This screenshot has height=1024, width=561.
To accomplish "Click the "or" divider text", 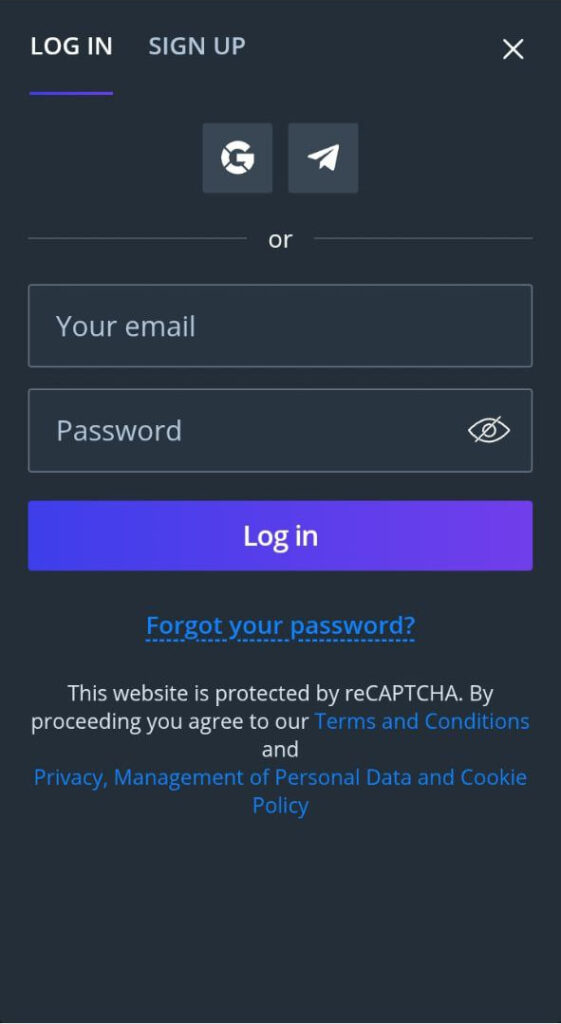I will (280, 240).
